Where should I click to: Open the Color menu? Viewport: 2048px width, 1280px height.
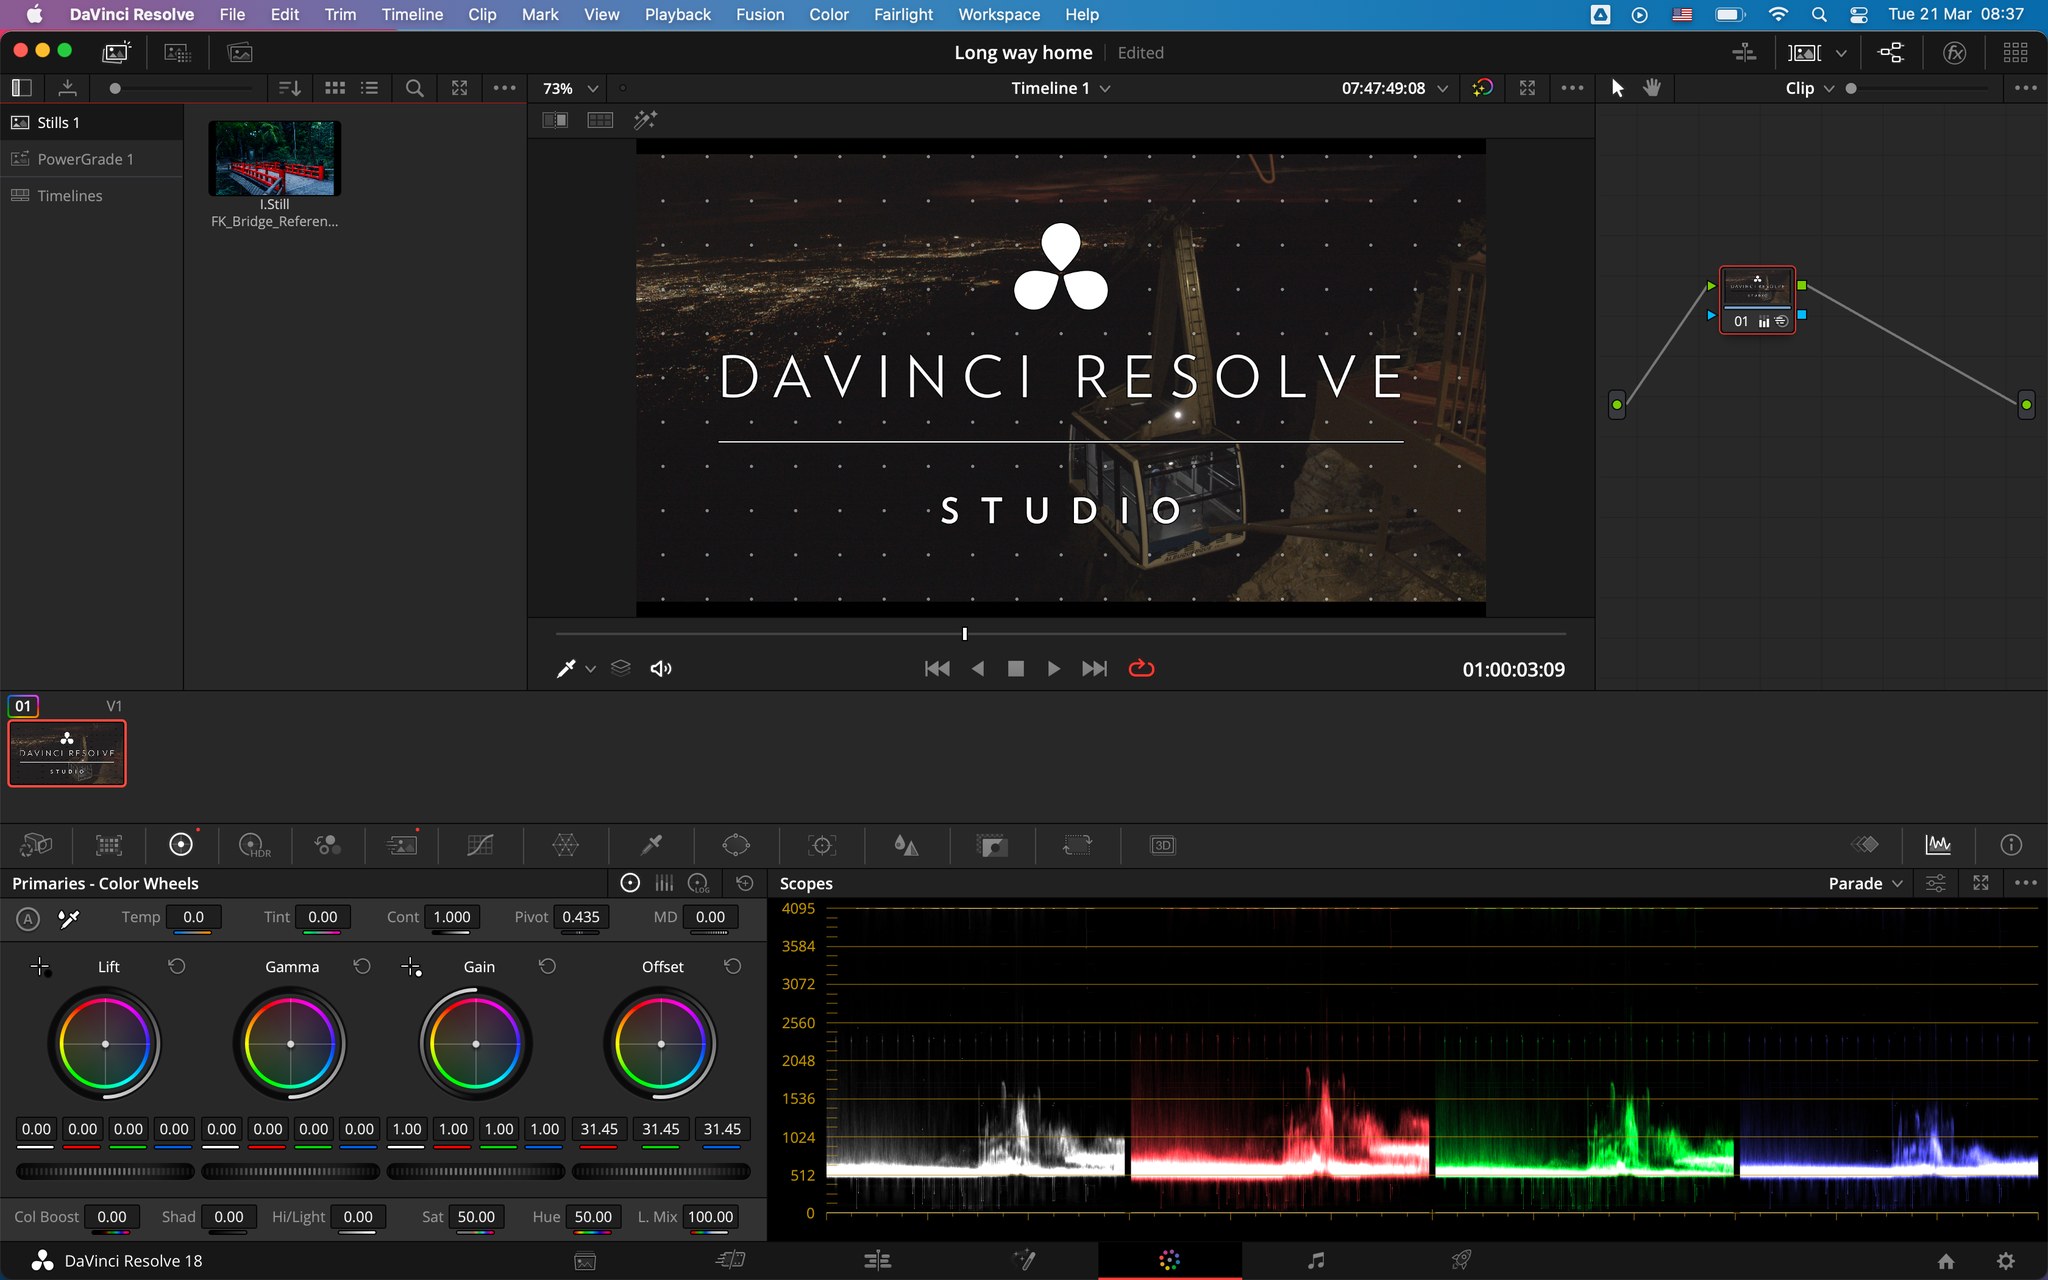(x=828, y=14)
